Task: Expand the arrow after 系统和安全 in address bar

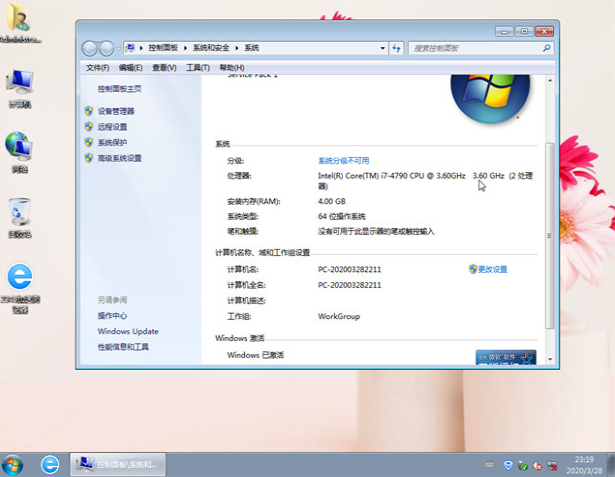Action: click(x=237, y=48)
